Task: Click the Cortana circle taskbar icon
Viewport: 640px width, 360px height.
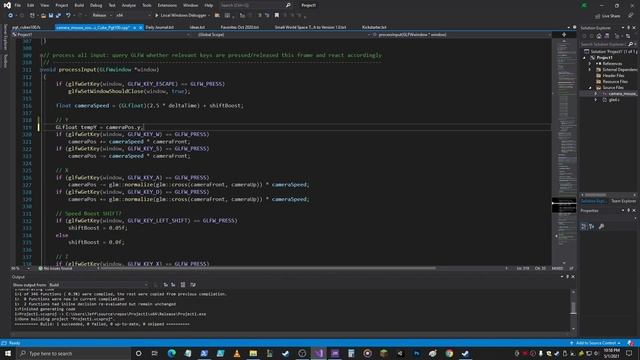Action: [x=138, y=353]
